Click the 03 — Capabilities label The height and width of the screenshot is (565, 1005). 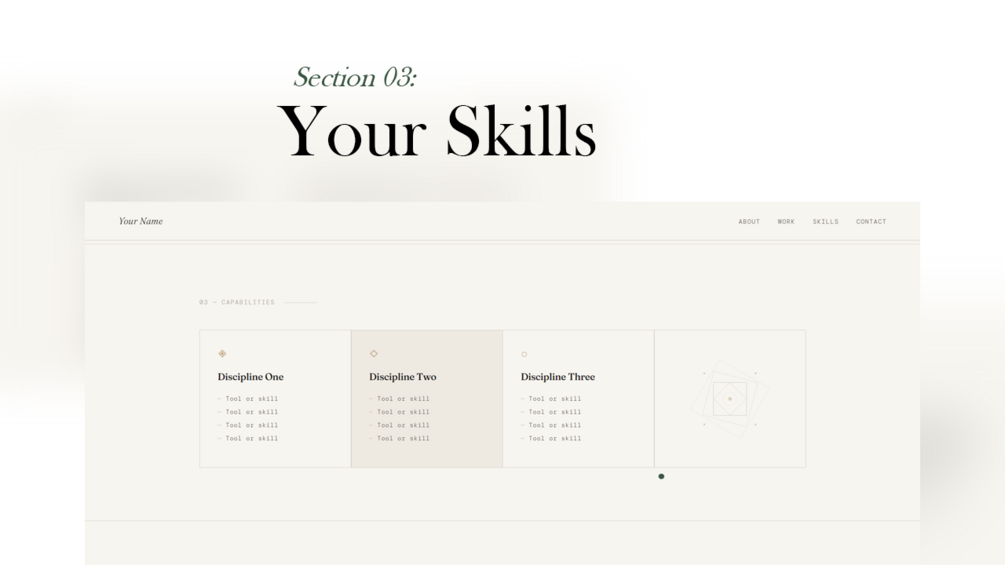tap(237, 302)
